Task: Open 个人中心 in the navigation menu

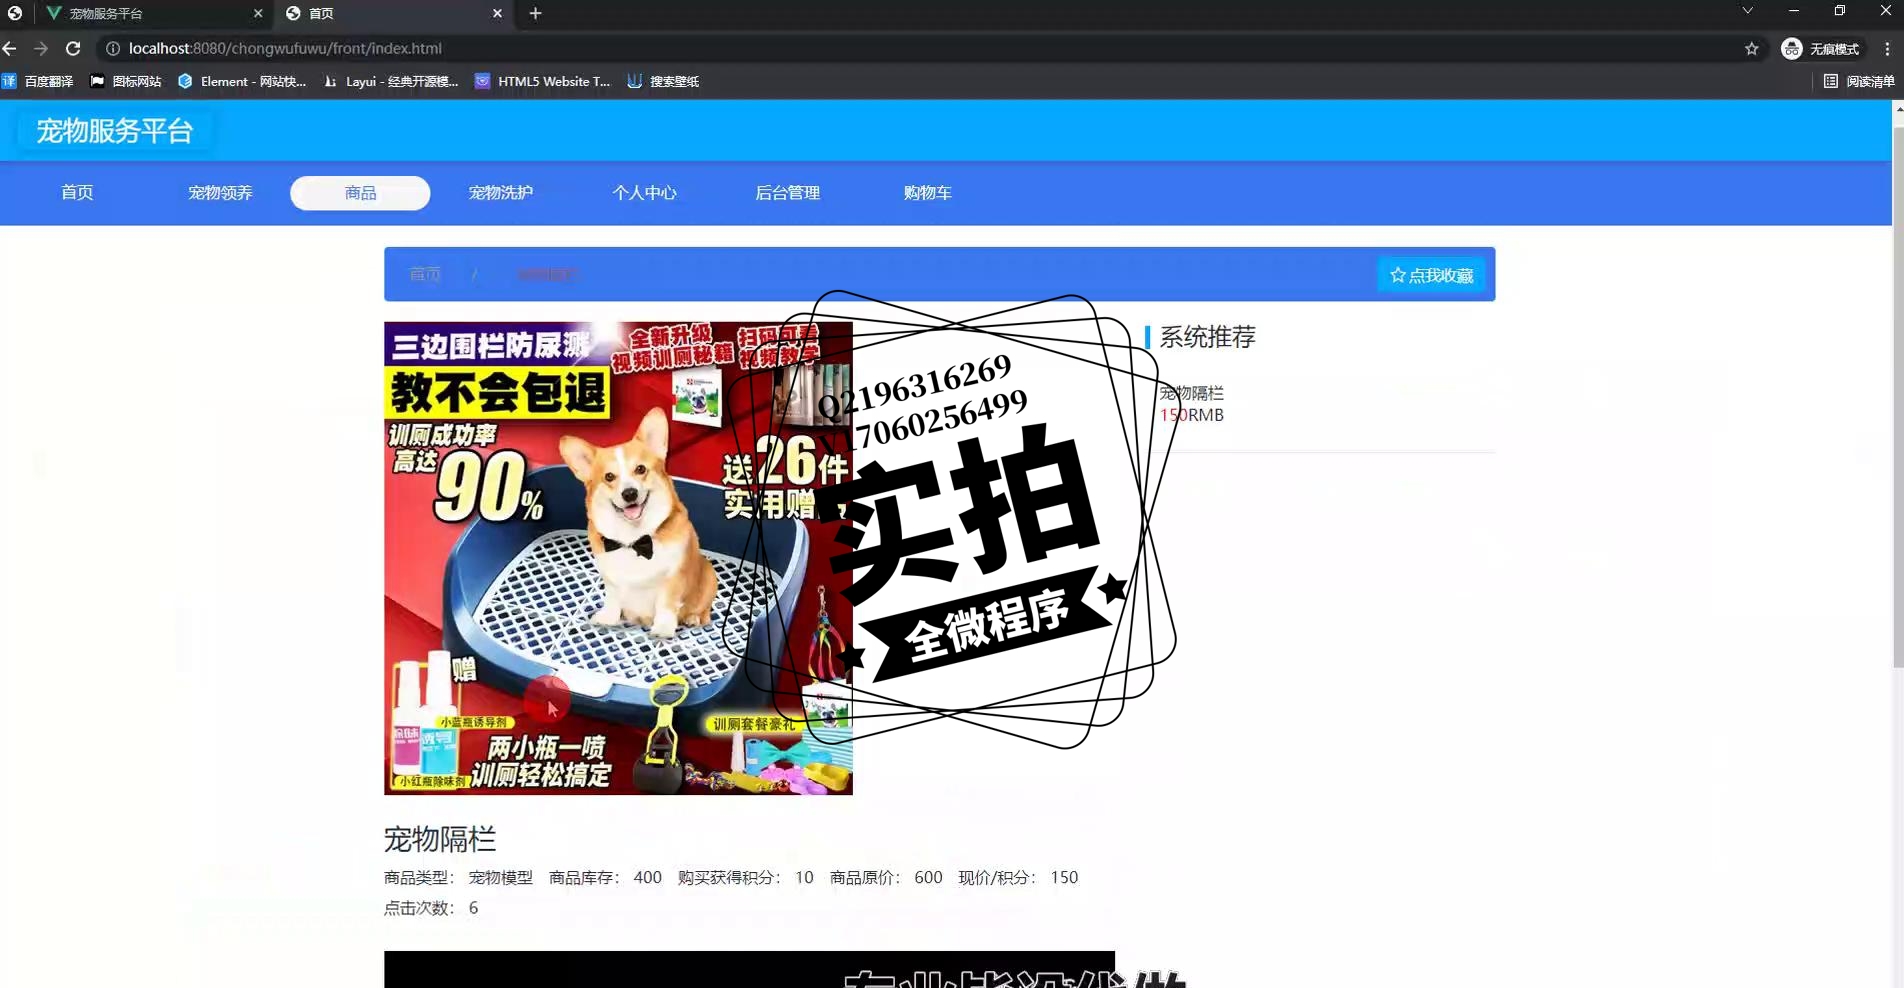Action: (x=644, y=193)
